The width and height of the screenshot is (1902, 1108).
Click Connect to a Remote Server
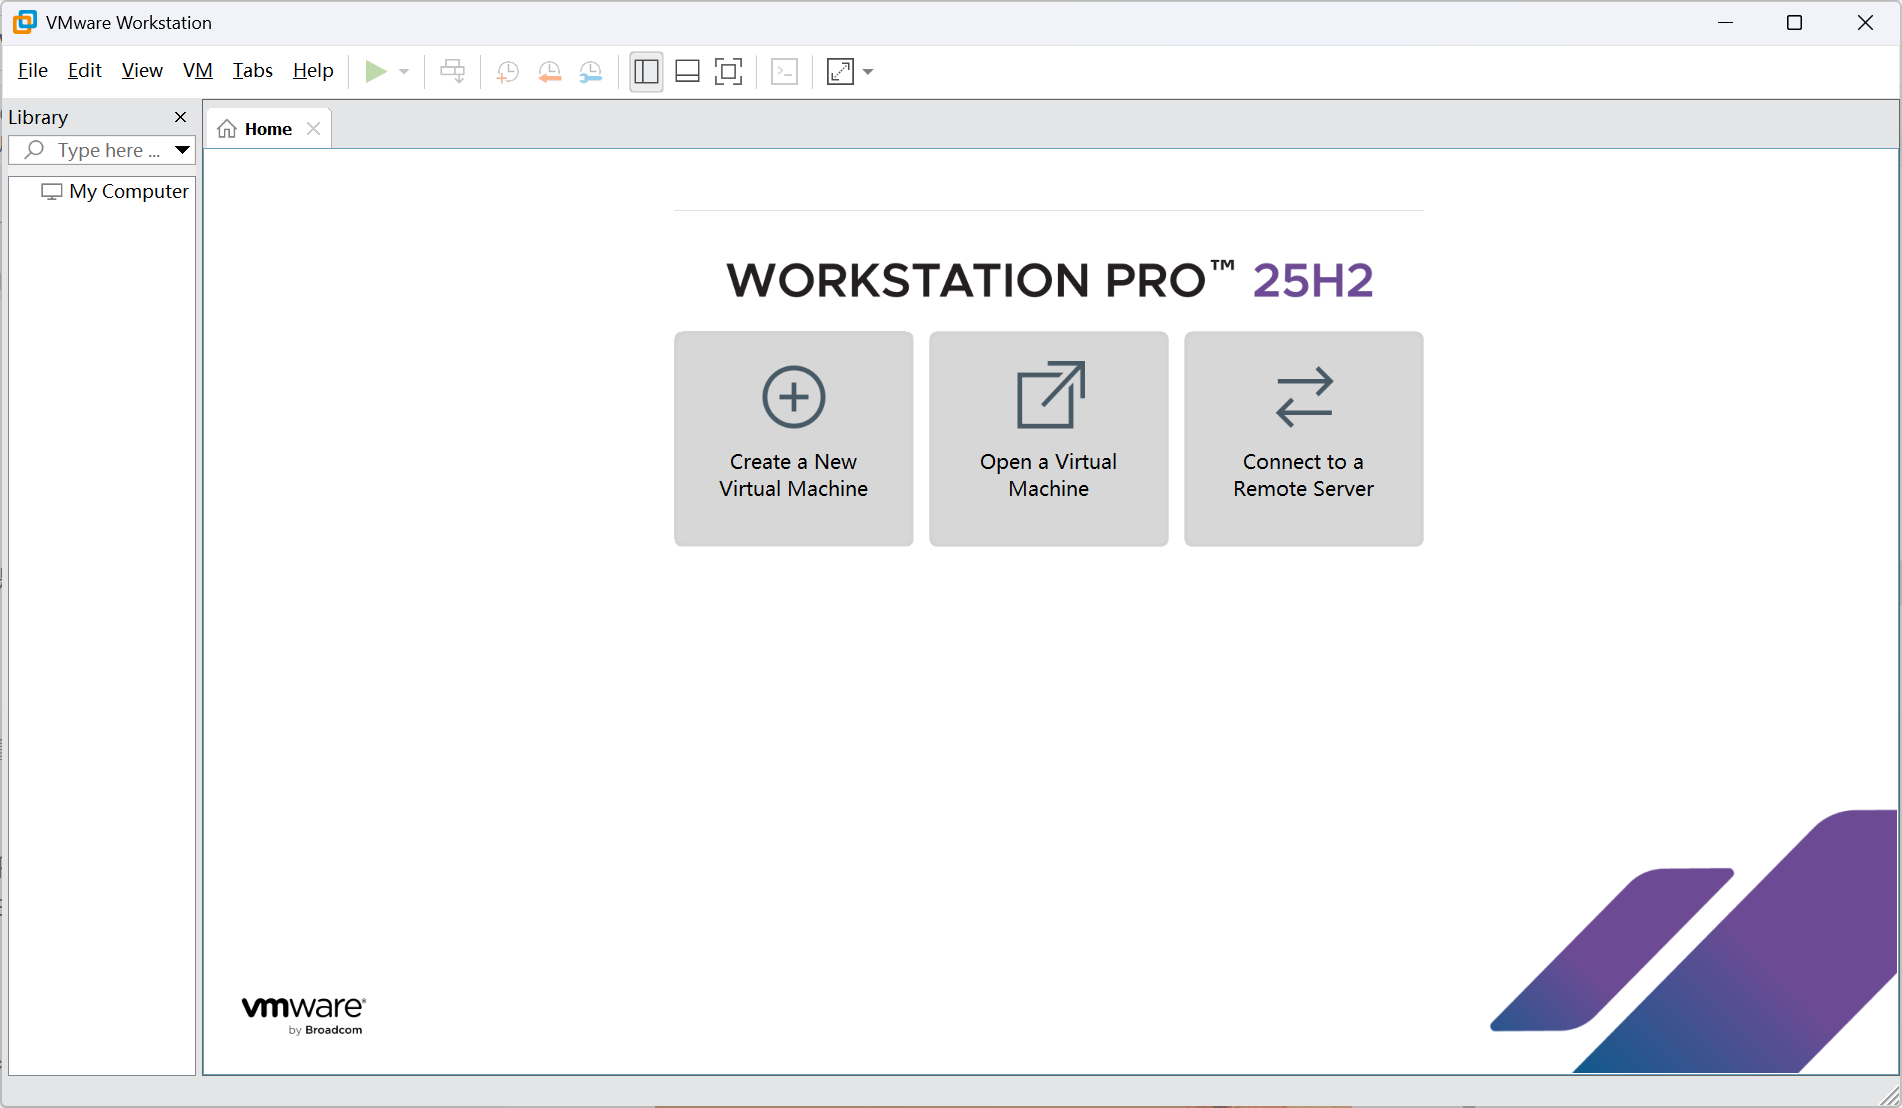[x=1304, y=438]
